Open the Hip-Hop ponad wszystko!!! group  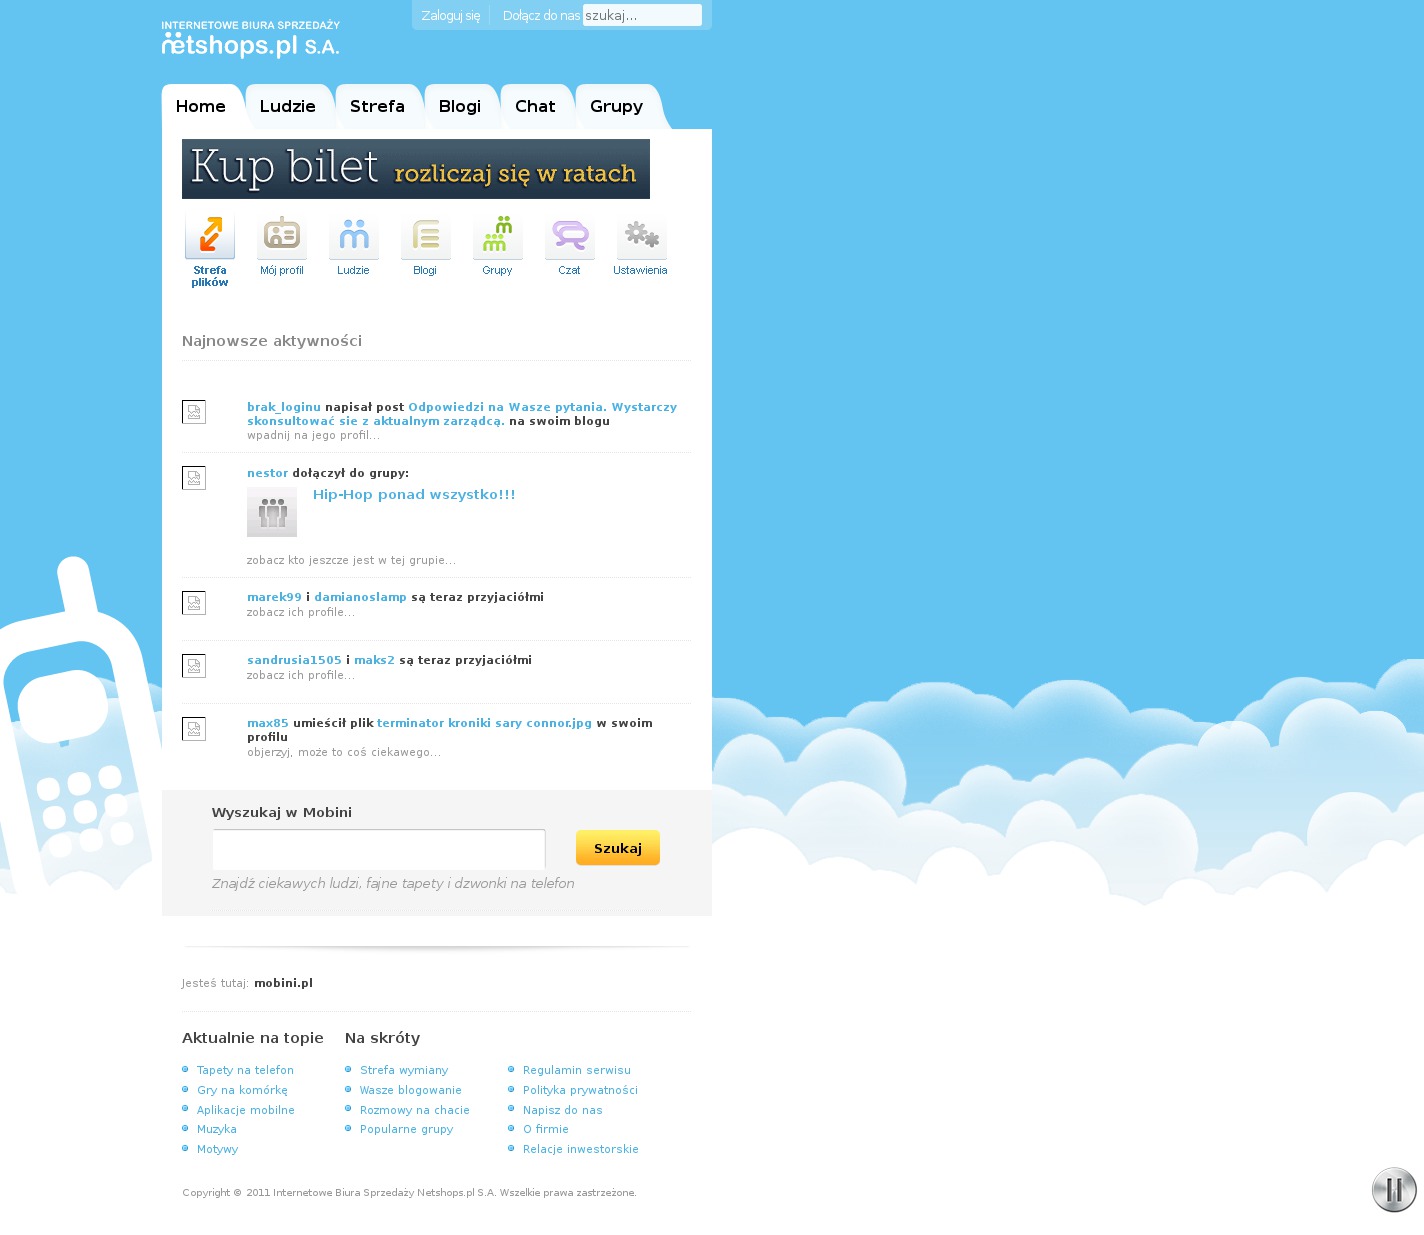[414, 495]
